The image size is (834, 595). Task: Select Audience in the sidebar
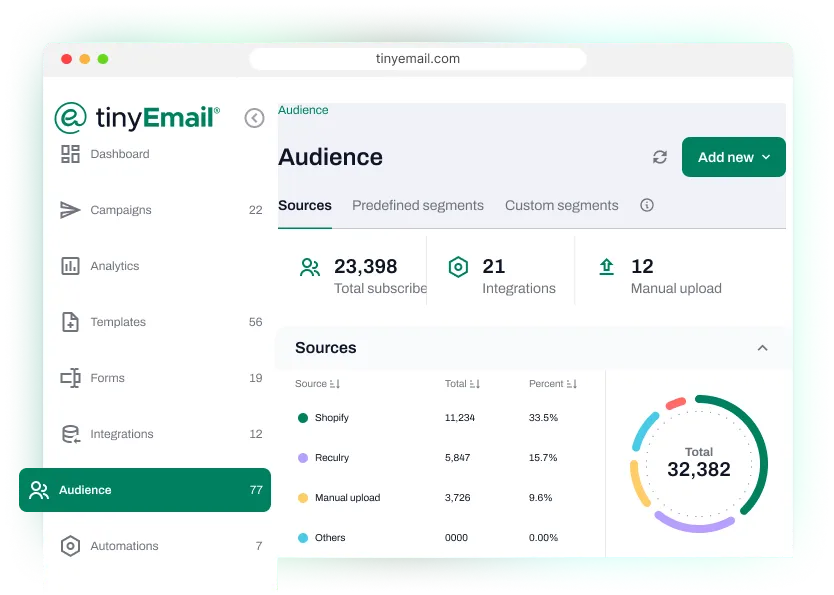(145, 490)
